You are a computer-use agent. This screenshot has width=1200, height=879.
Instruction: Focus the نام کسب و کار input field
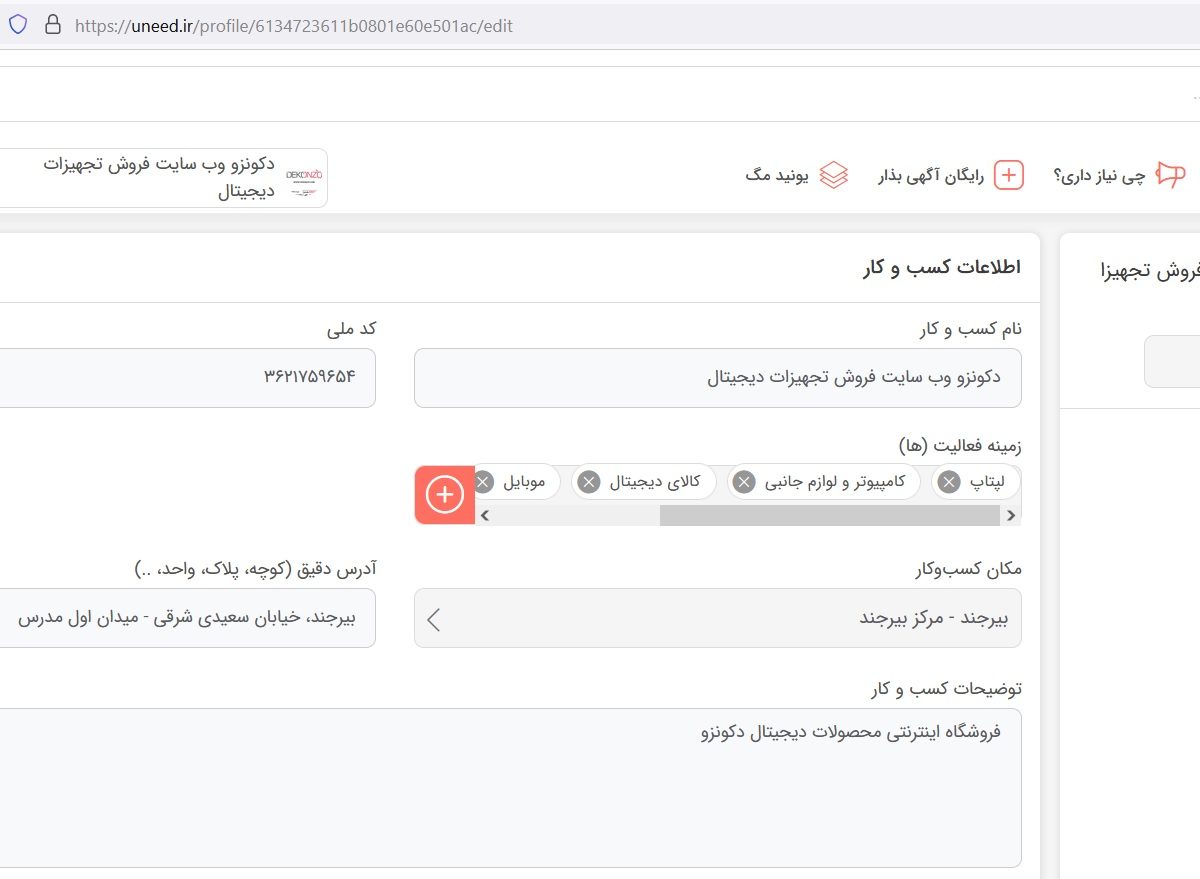tap(718, 378)
